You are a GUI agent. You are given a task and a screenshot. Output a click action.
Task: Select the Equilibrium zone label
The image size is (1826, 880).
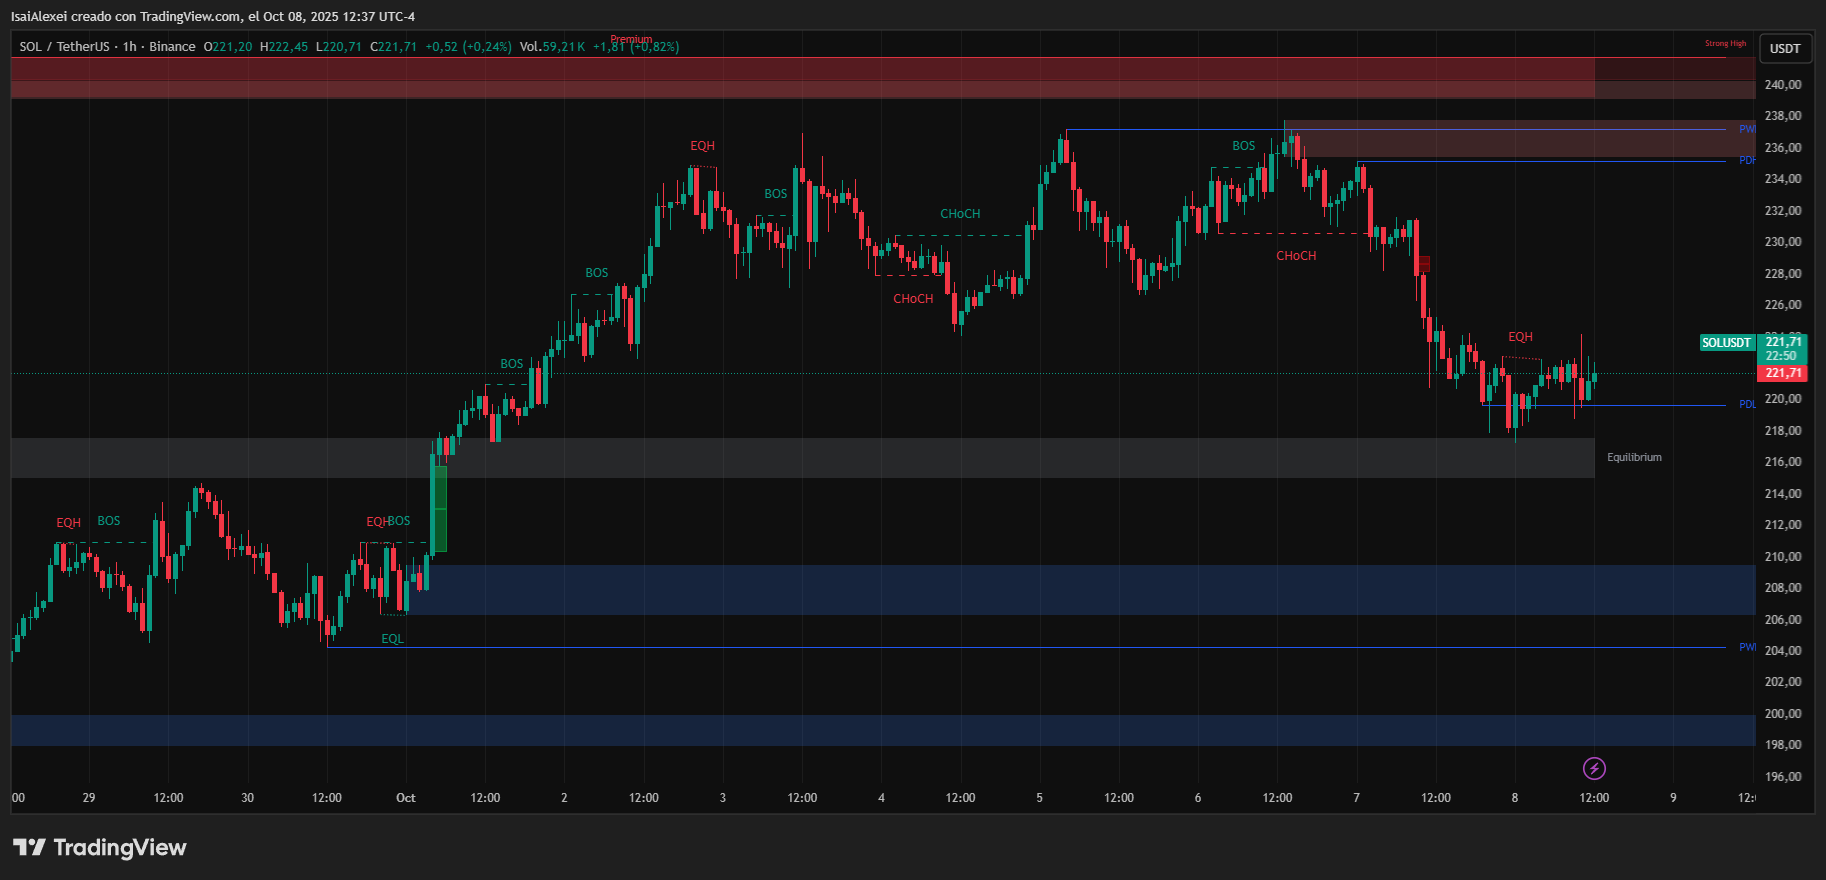(1634, 457)
